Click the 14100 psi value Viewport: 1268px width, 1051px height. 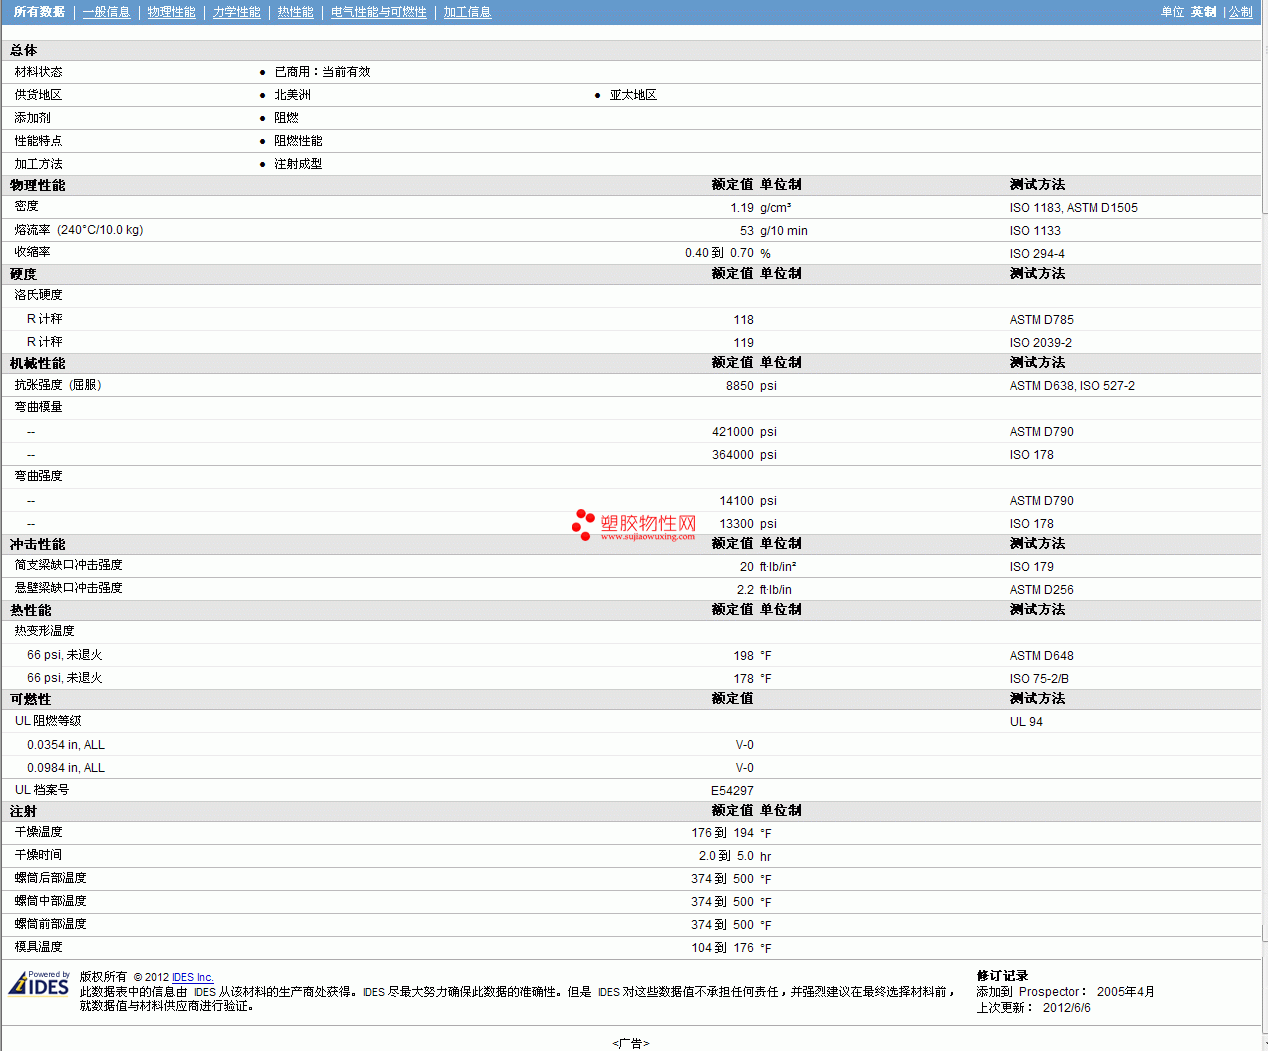tap(748, 501)
